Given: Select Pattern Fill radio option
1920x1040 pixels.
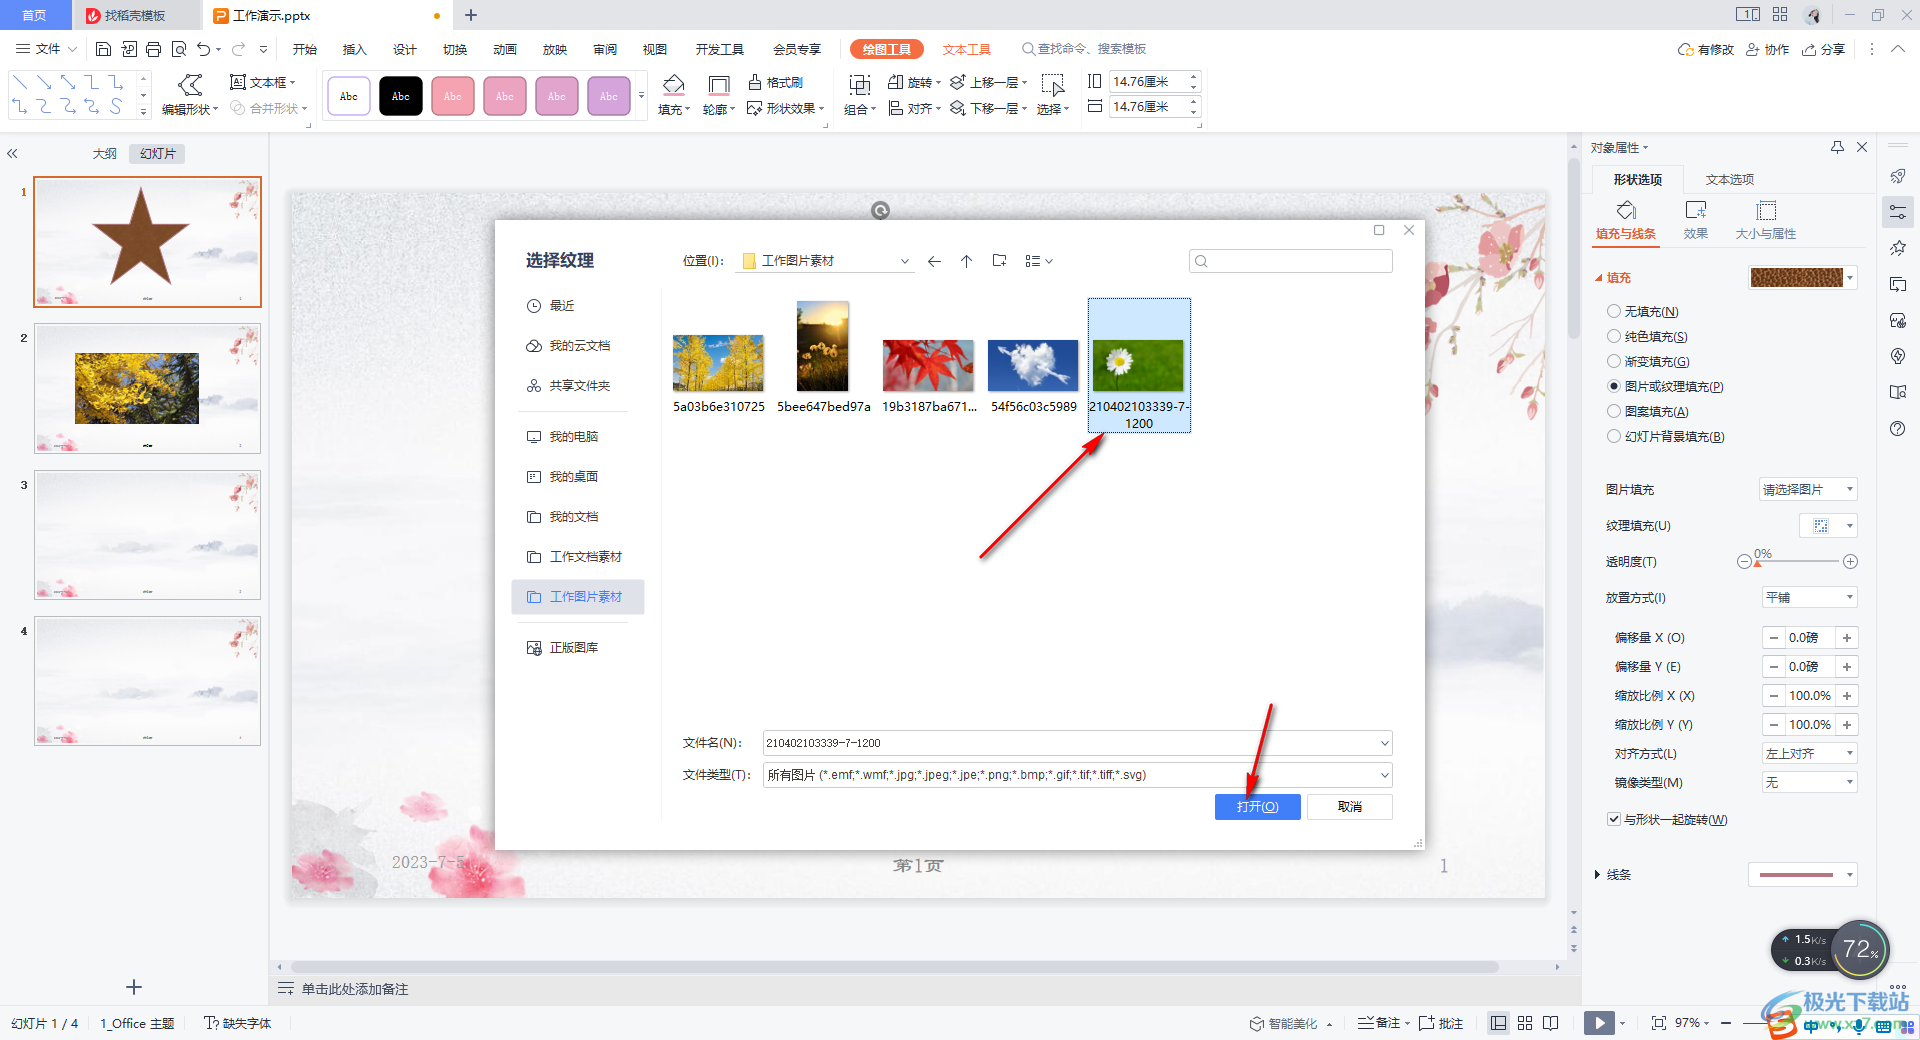Looking at the screenshot, I should click(1613, 411).
